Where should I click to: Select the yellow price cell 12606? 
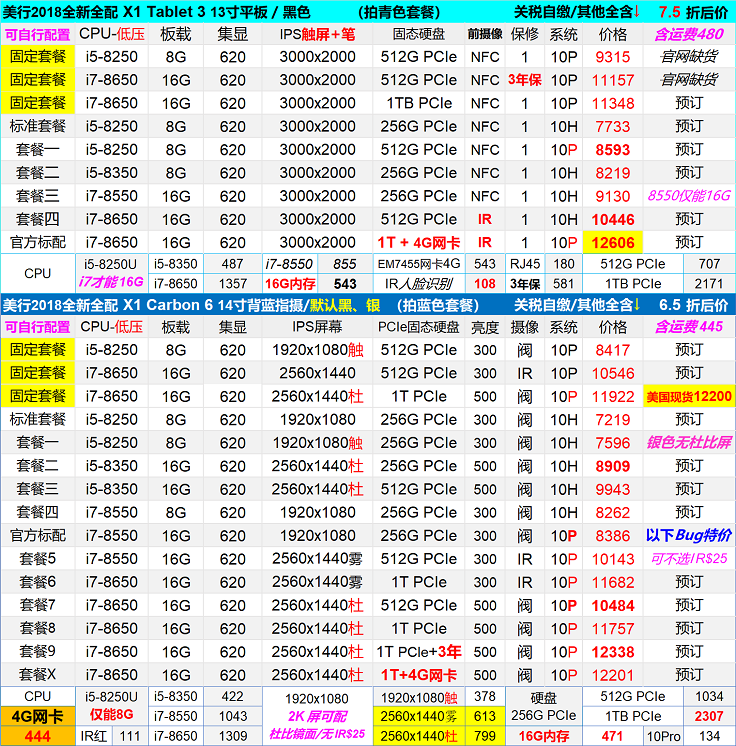613,243
